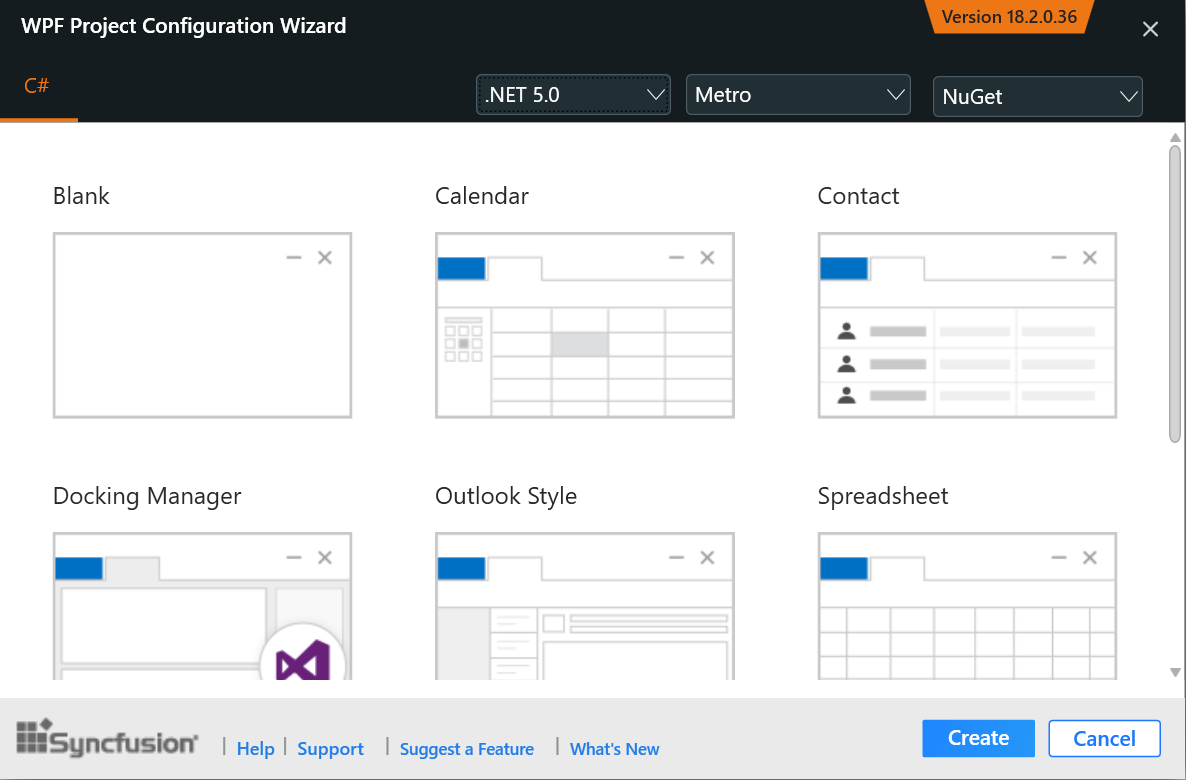Choose the Calendar template preview
Screen dimensions: 1186x780
(585, 325)
